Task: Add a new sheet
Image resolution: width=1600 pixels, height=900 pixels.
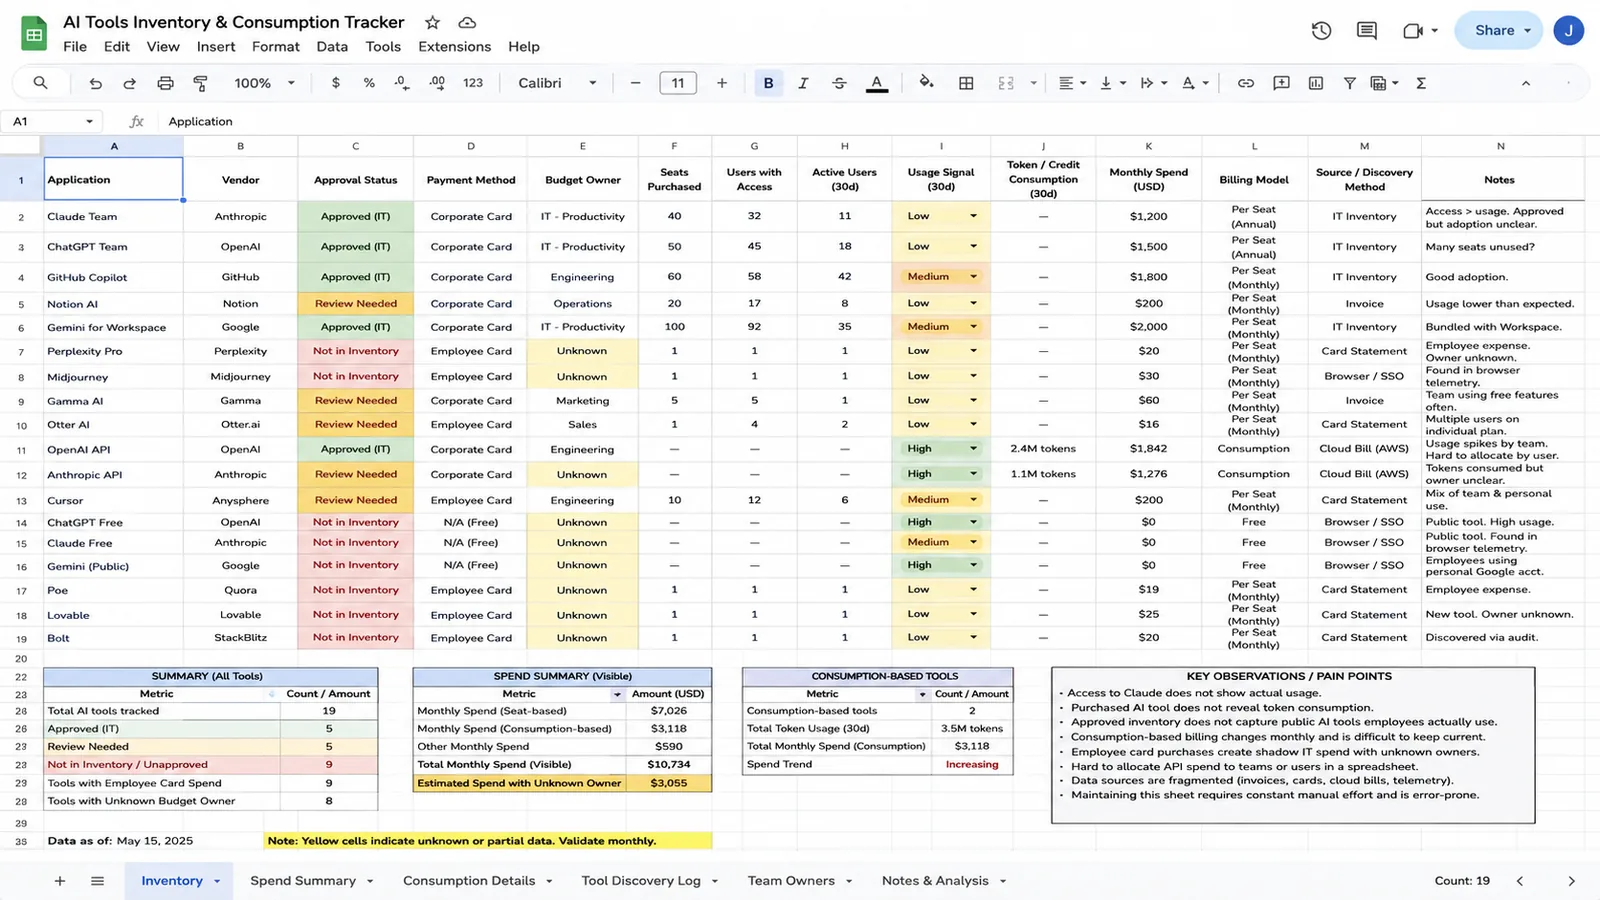Action: 60,881
